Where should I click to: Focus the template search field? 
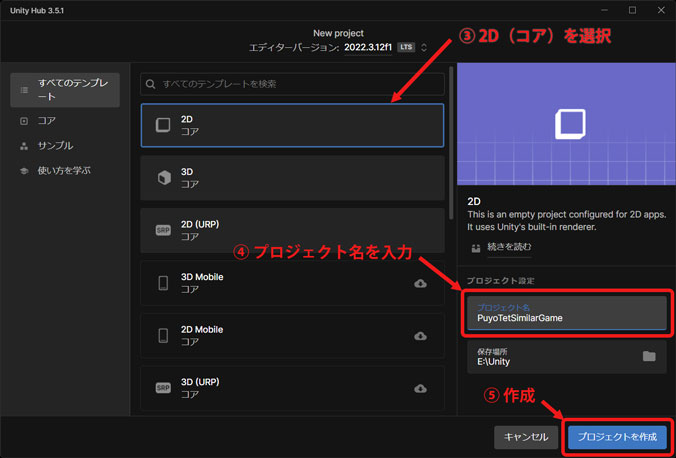coord(292,84)
